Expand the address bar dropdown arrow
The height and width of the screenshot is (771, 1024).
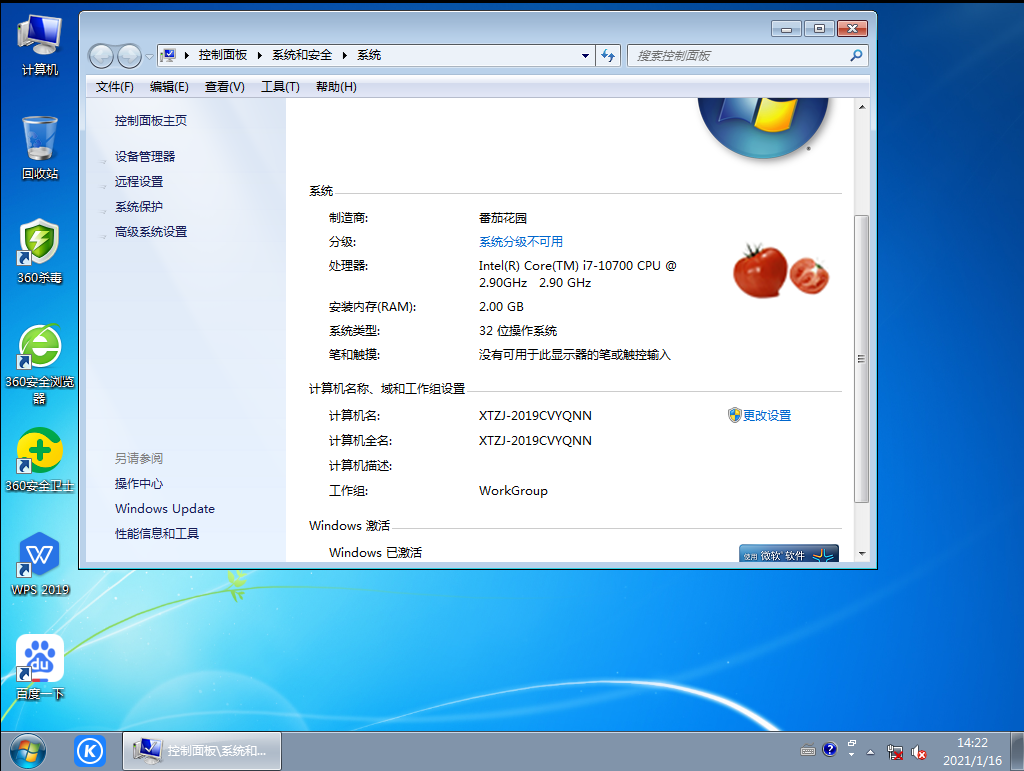coord(585,55)
